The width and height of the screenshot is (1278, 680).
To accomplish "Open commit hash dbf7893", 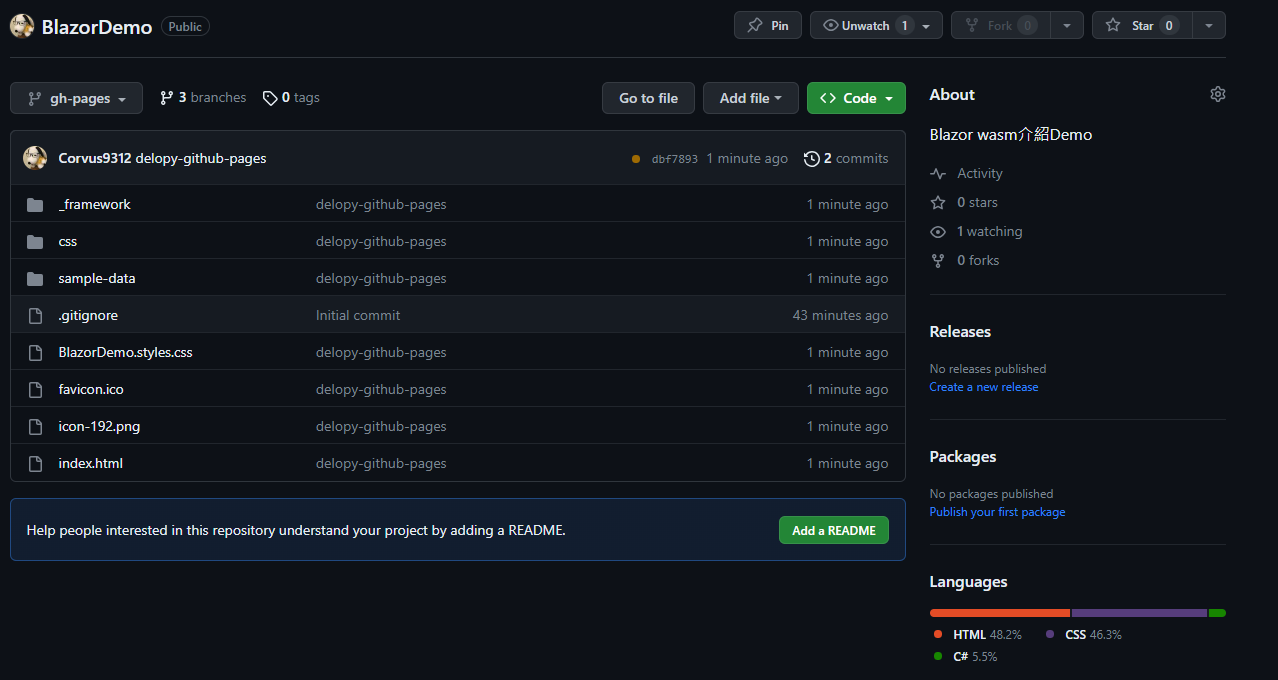I will pyautogui.click(x=675, y=159).
